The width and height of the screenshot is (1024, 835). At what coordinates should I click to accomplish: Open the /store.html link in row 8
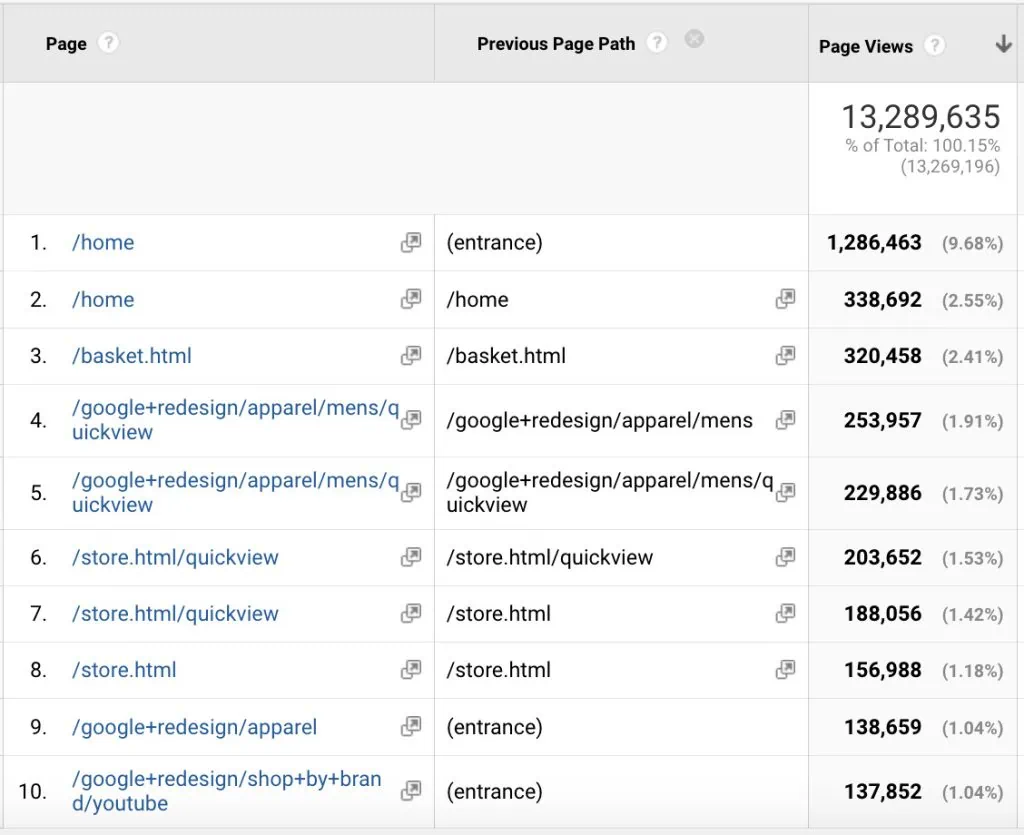click(124, 670)
